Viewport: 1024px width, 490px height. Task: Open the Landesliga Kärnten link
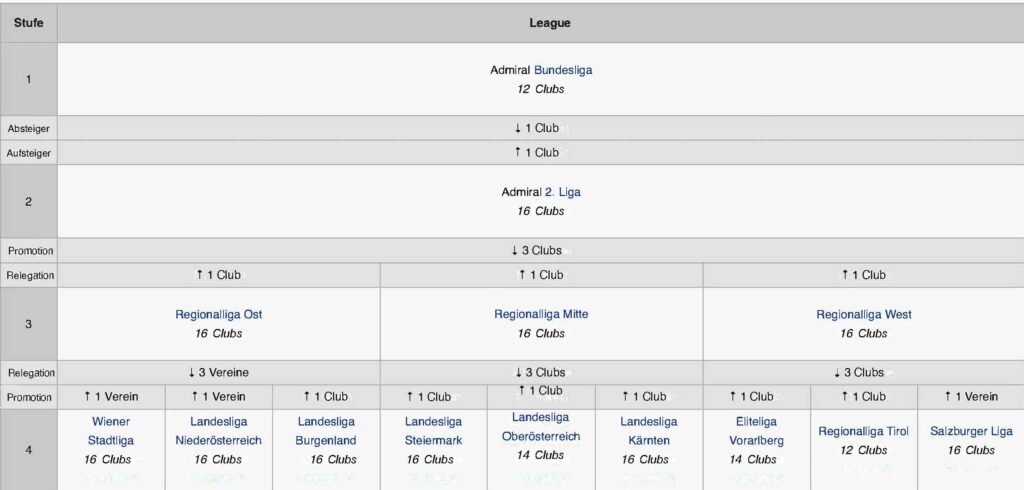click(648, 431)
